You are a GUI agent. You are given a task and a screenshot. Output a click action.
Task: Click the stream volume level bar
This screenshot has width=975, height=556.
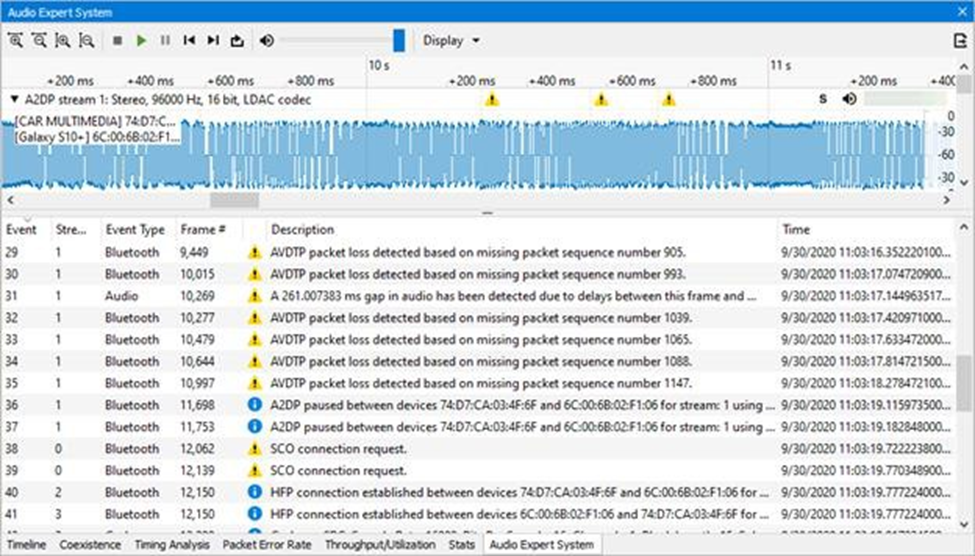click(905, 99)
